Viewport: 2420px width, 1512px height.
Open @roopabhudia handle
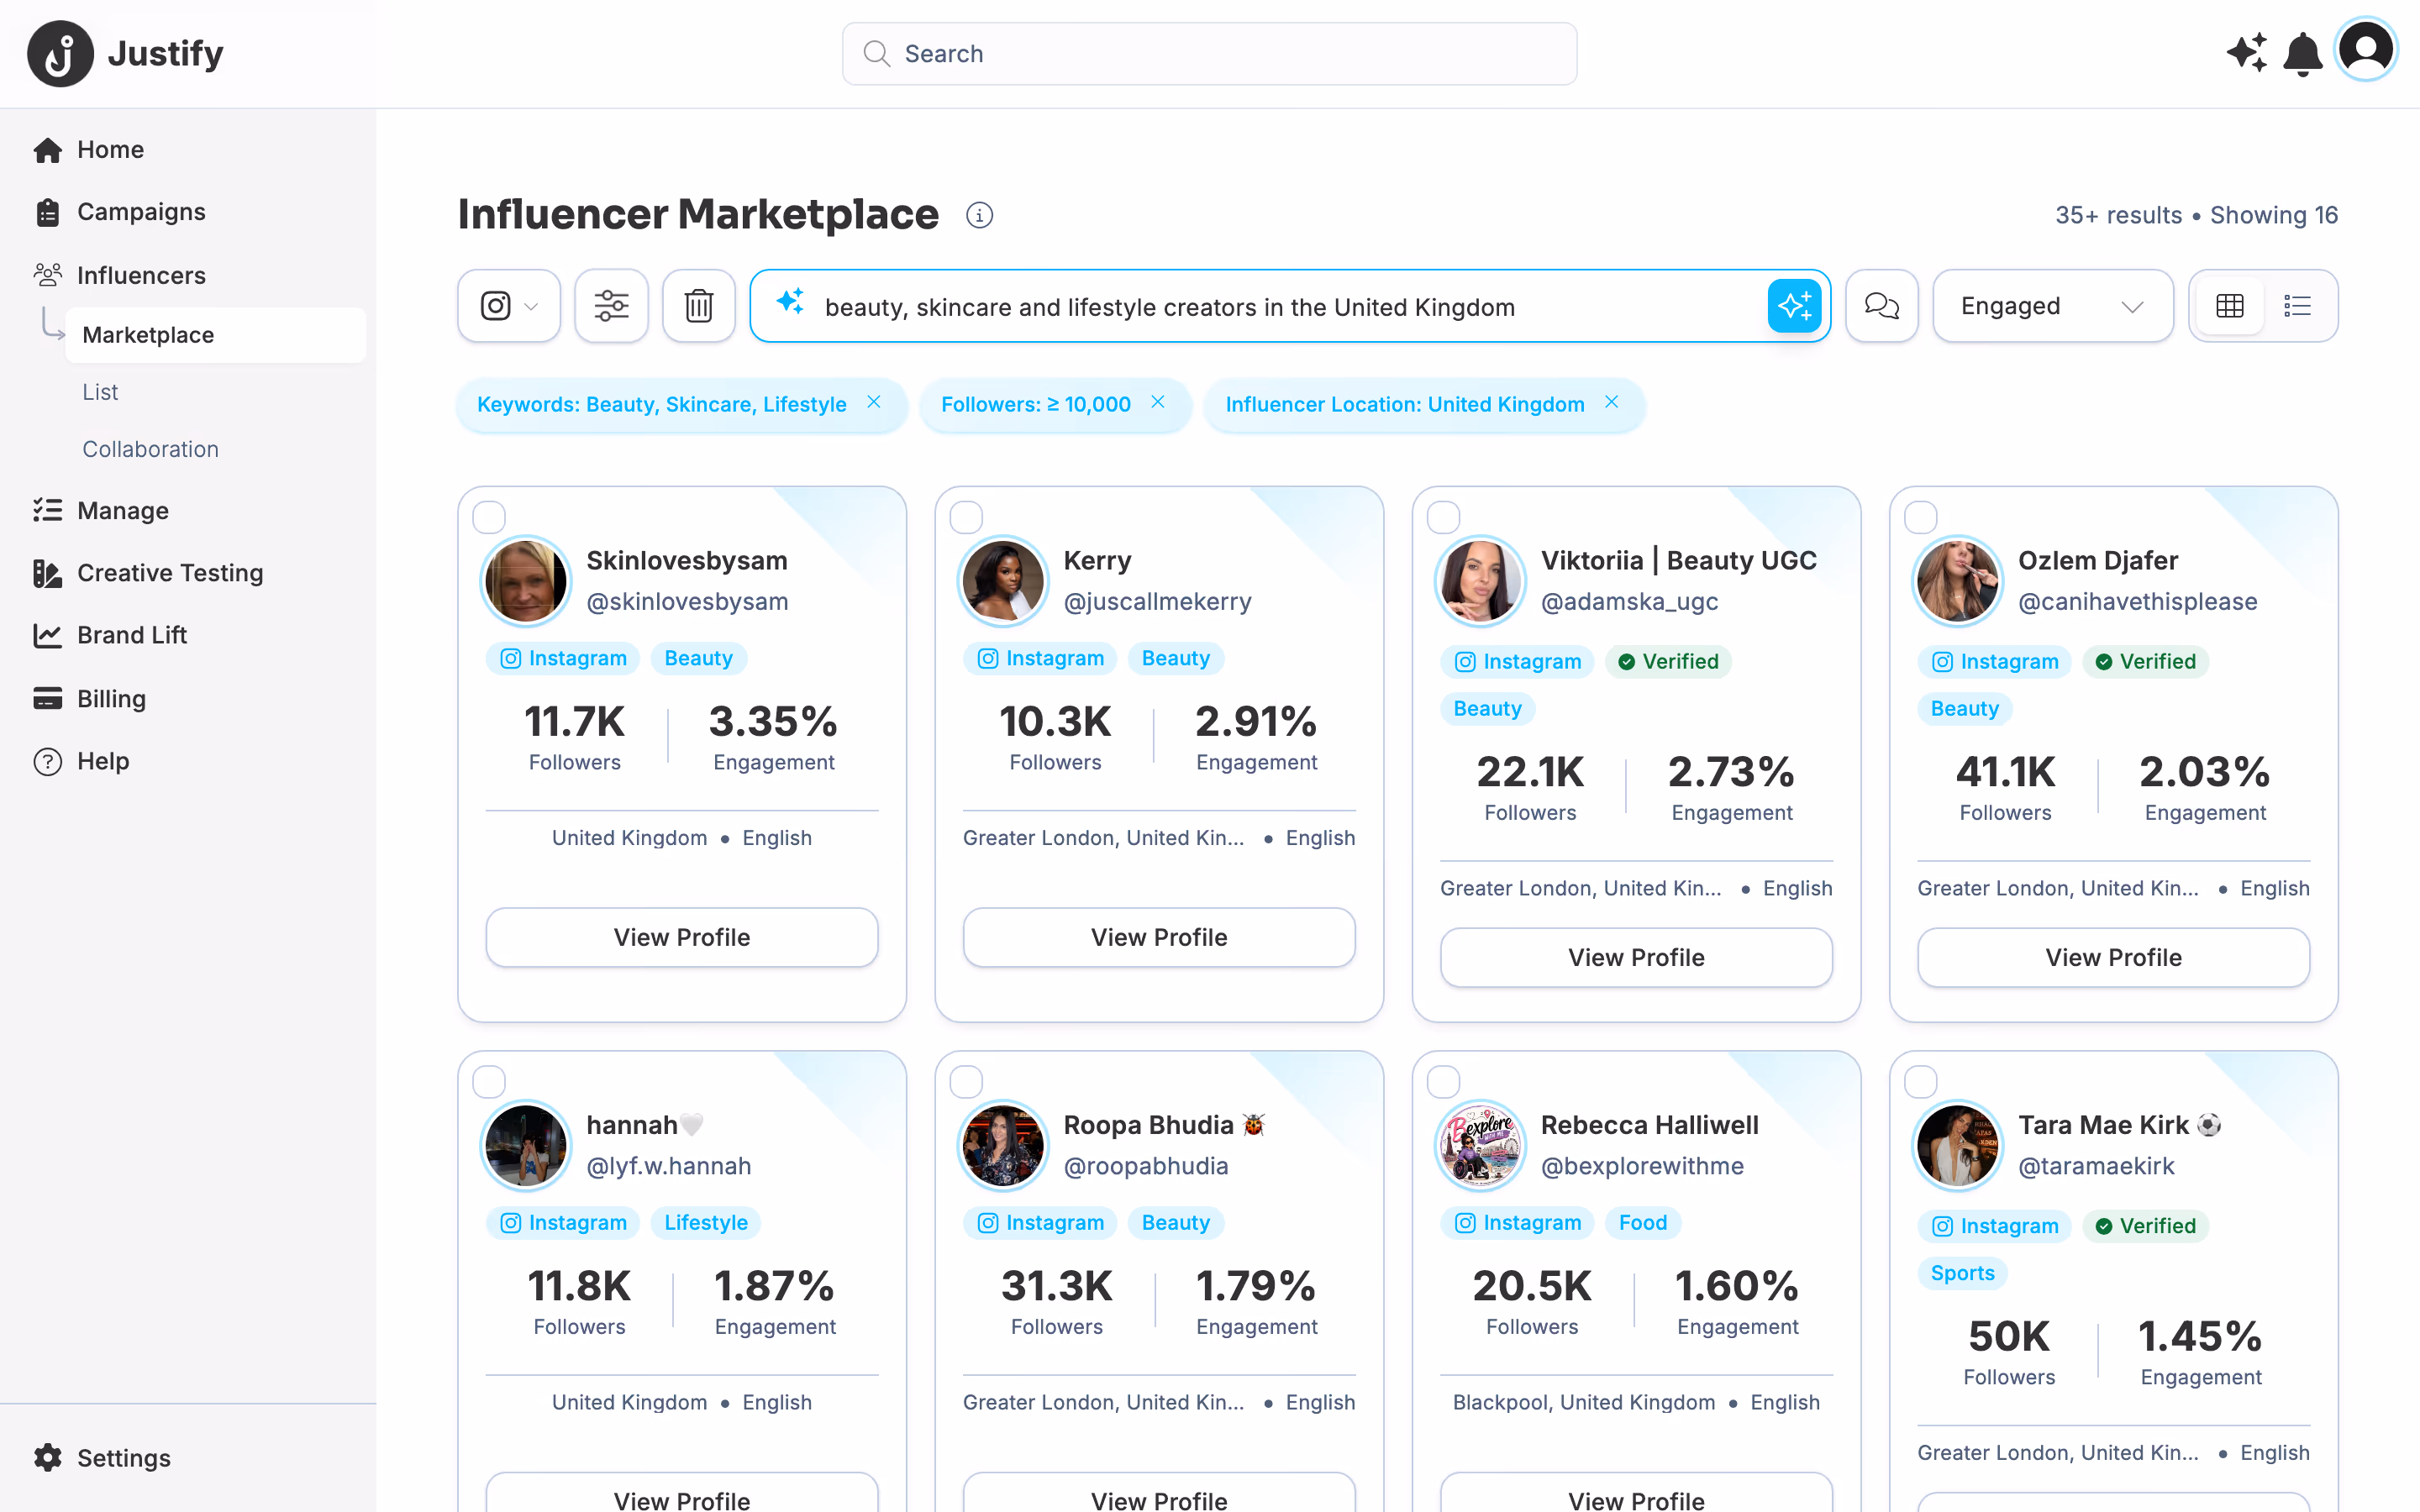1146,1166
